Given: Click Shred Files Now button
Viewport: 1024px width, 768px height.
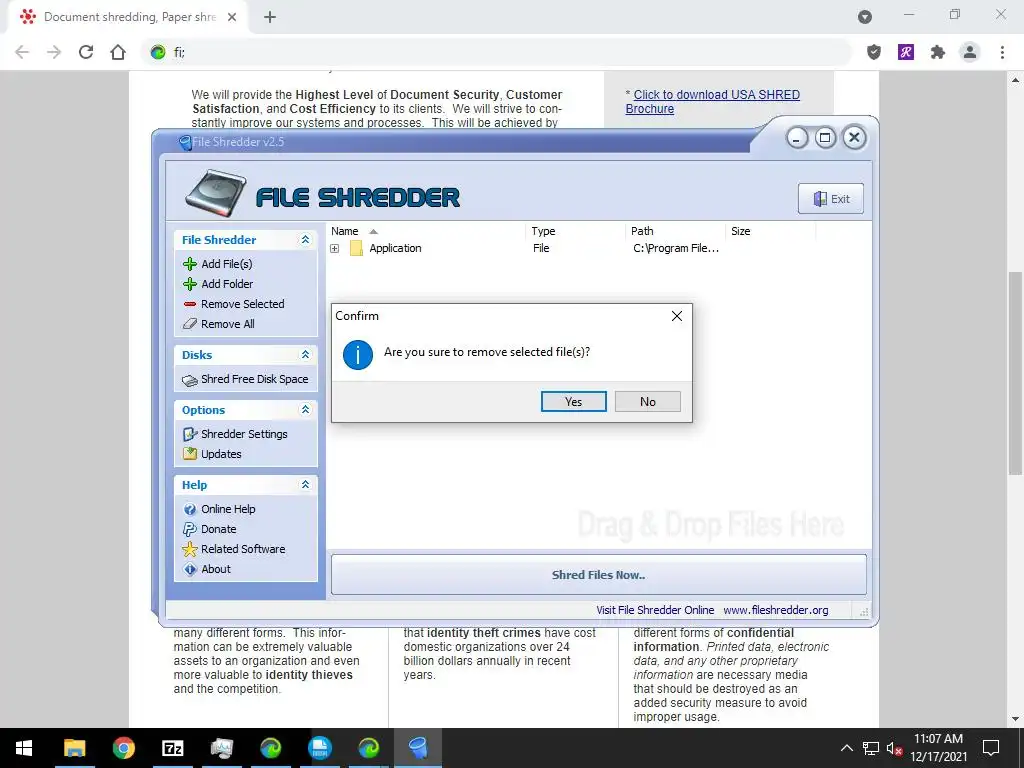Looking at the screenshot, I should click(599, 575).
